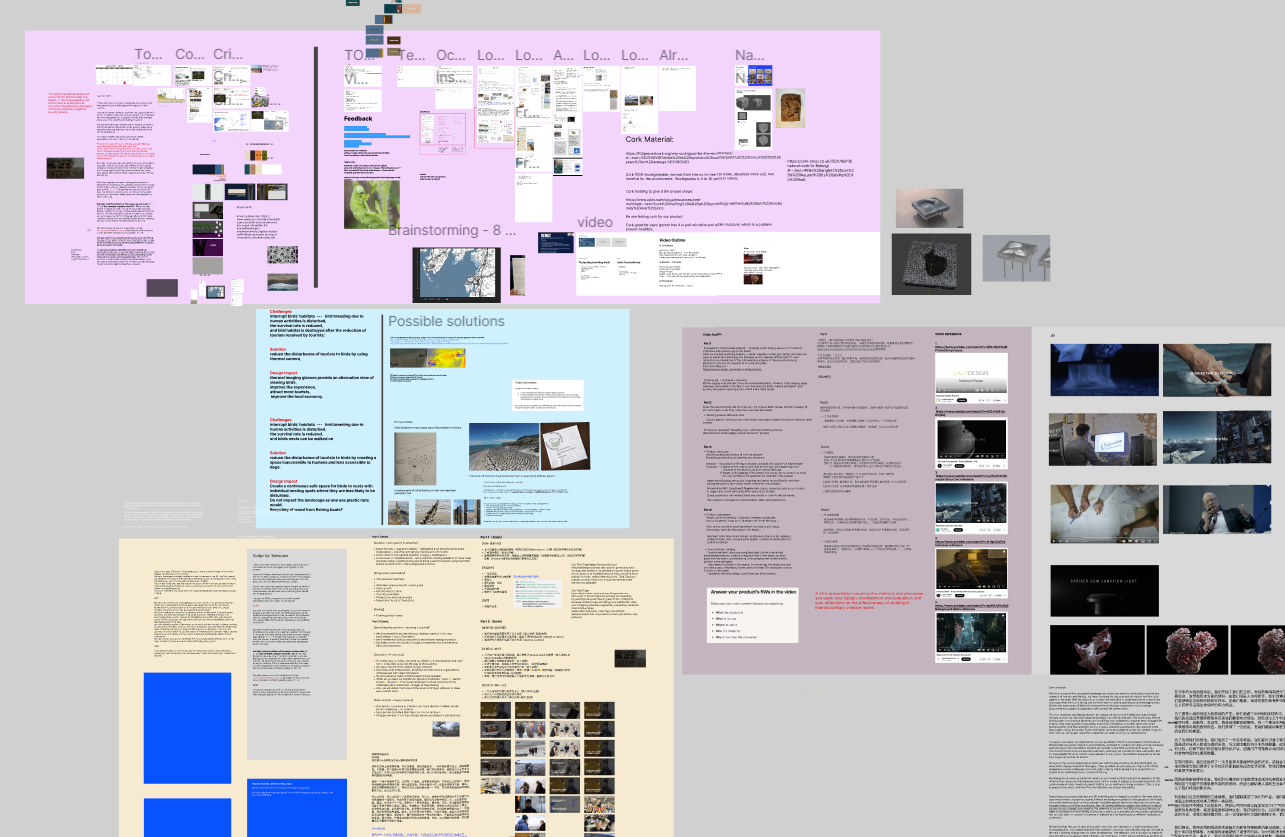Select the 'Feedback' heading text
Viewport: 1285px width, 837px height.
click(358, 118)
